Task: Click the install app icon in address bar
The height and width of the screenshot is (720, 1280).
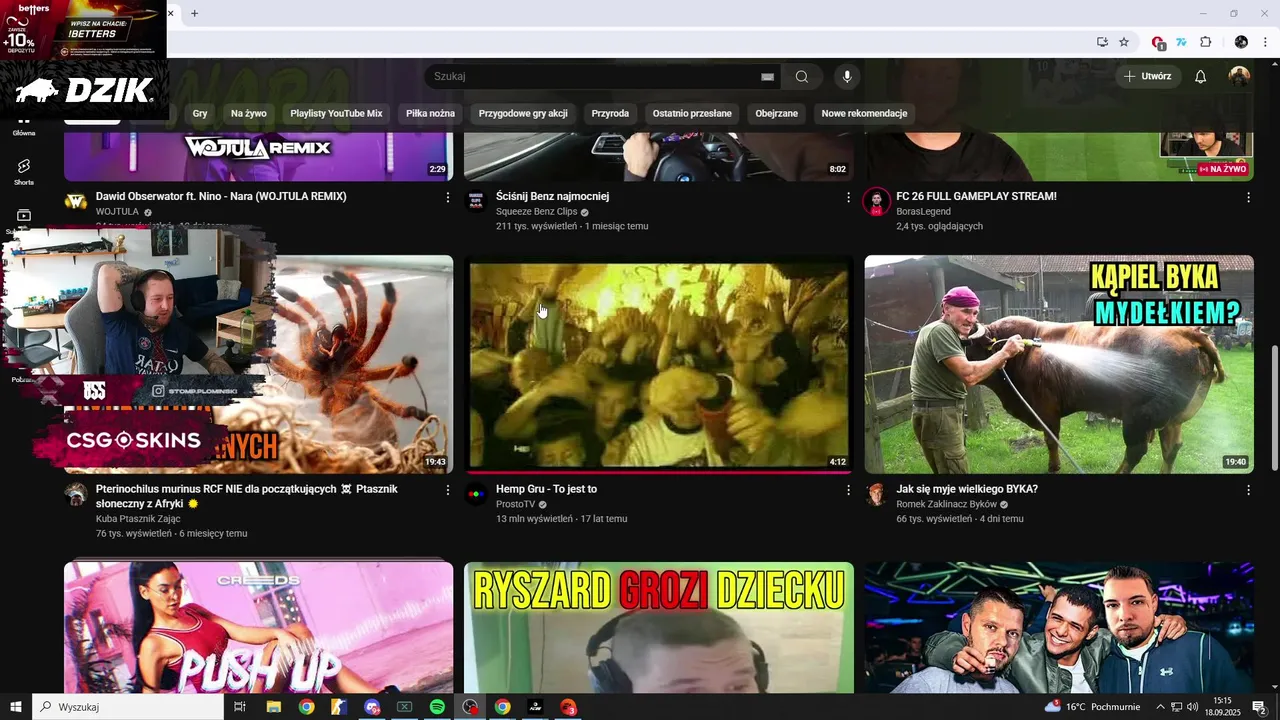Action: [1102, 42]
